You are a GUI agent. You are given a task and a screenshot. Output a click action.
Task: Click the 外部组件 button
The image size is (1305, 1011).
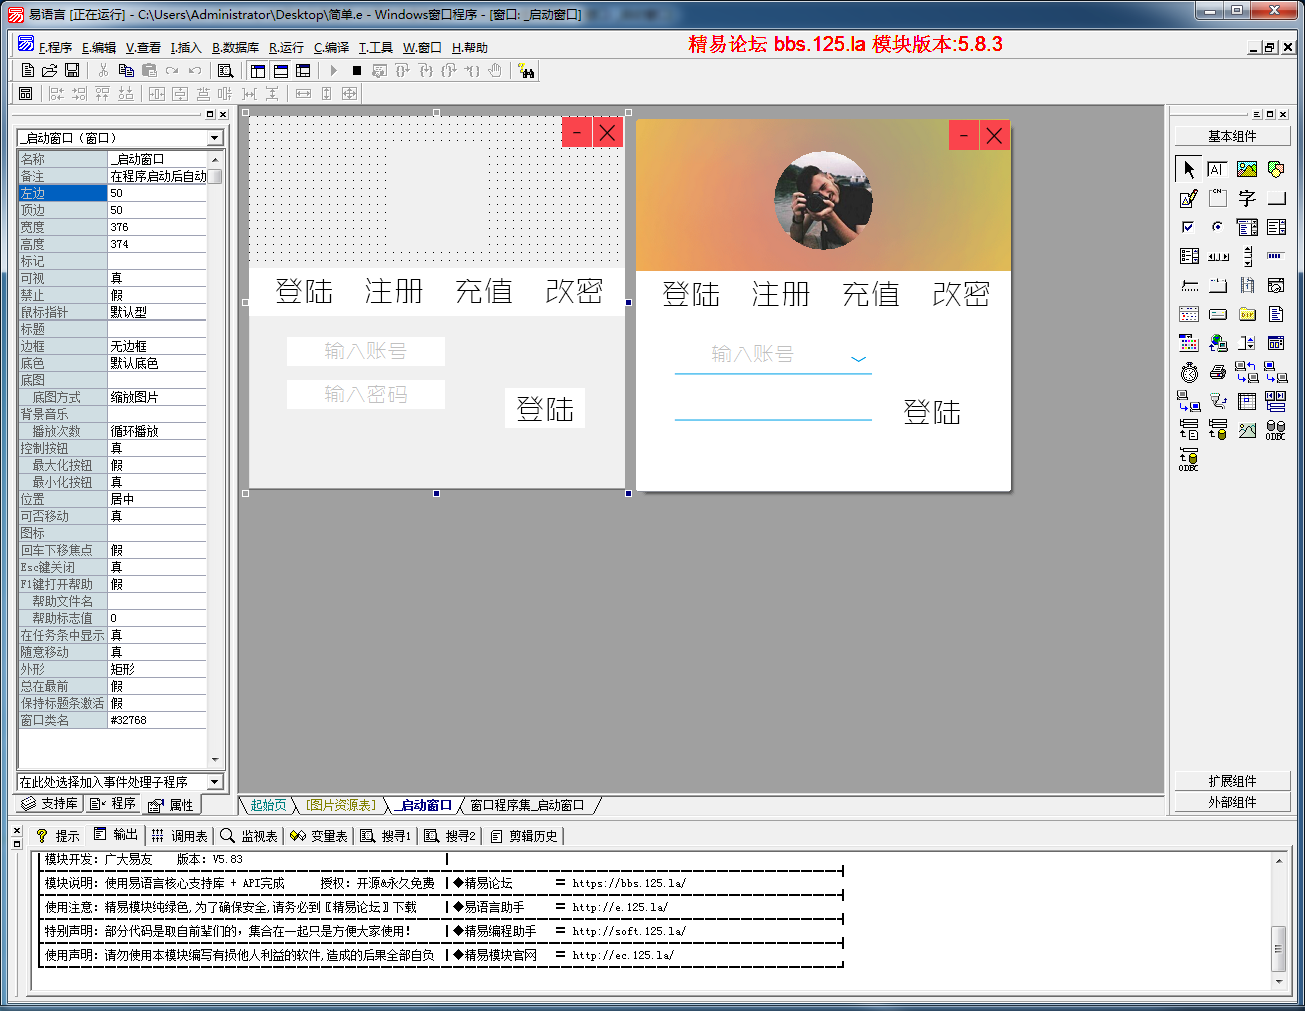coord(1231,802)
